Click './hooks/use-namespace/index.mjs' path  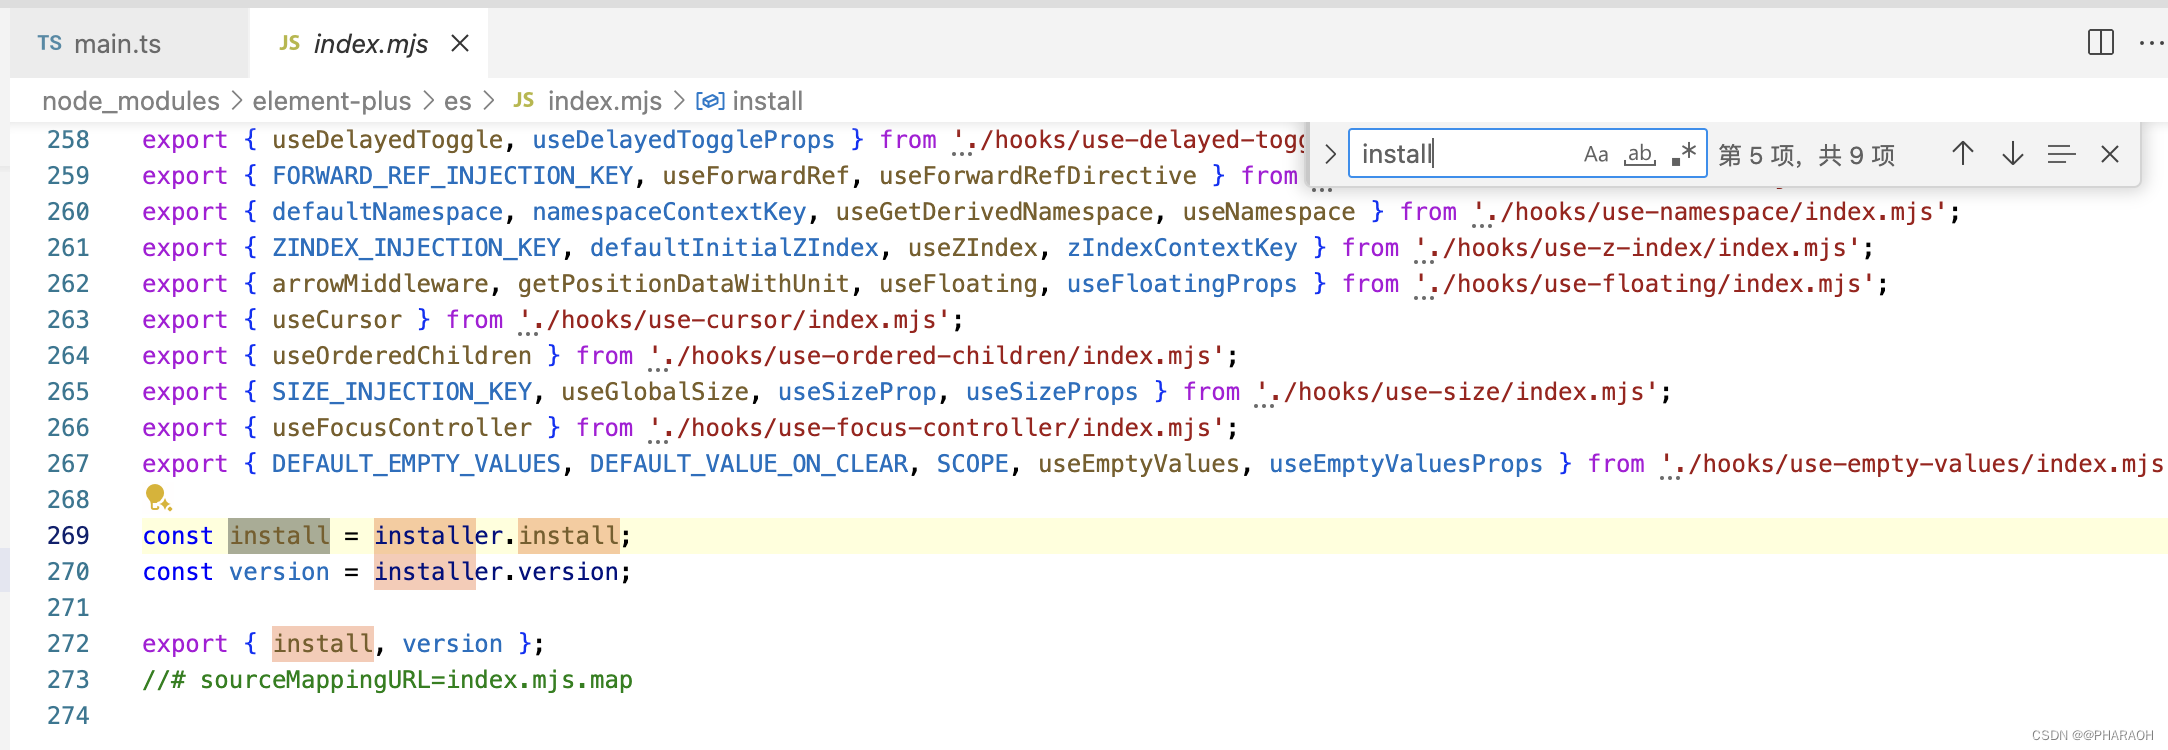tap(1709, 212)
